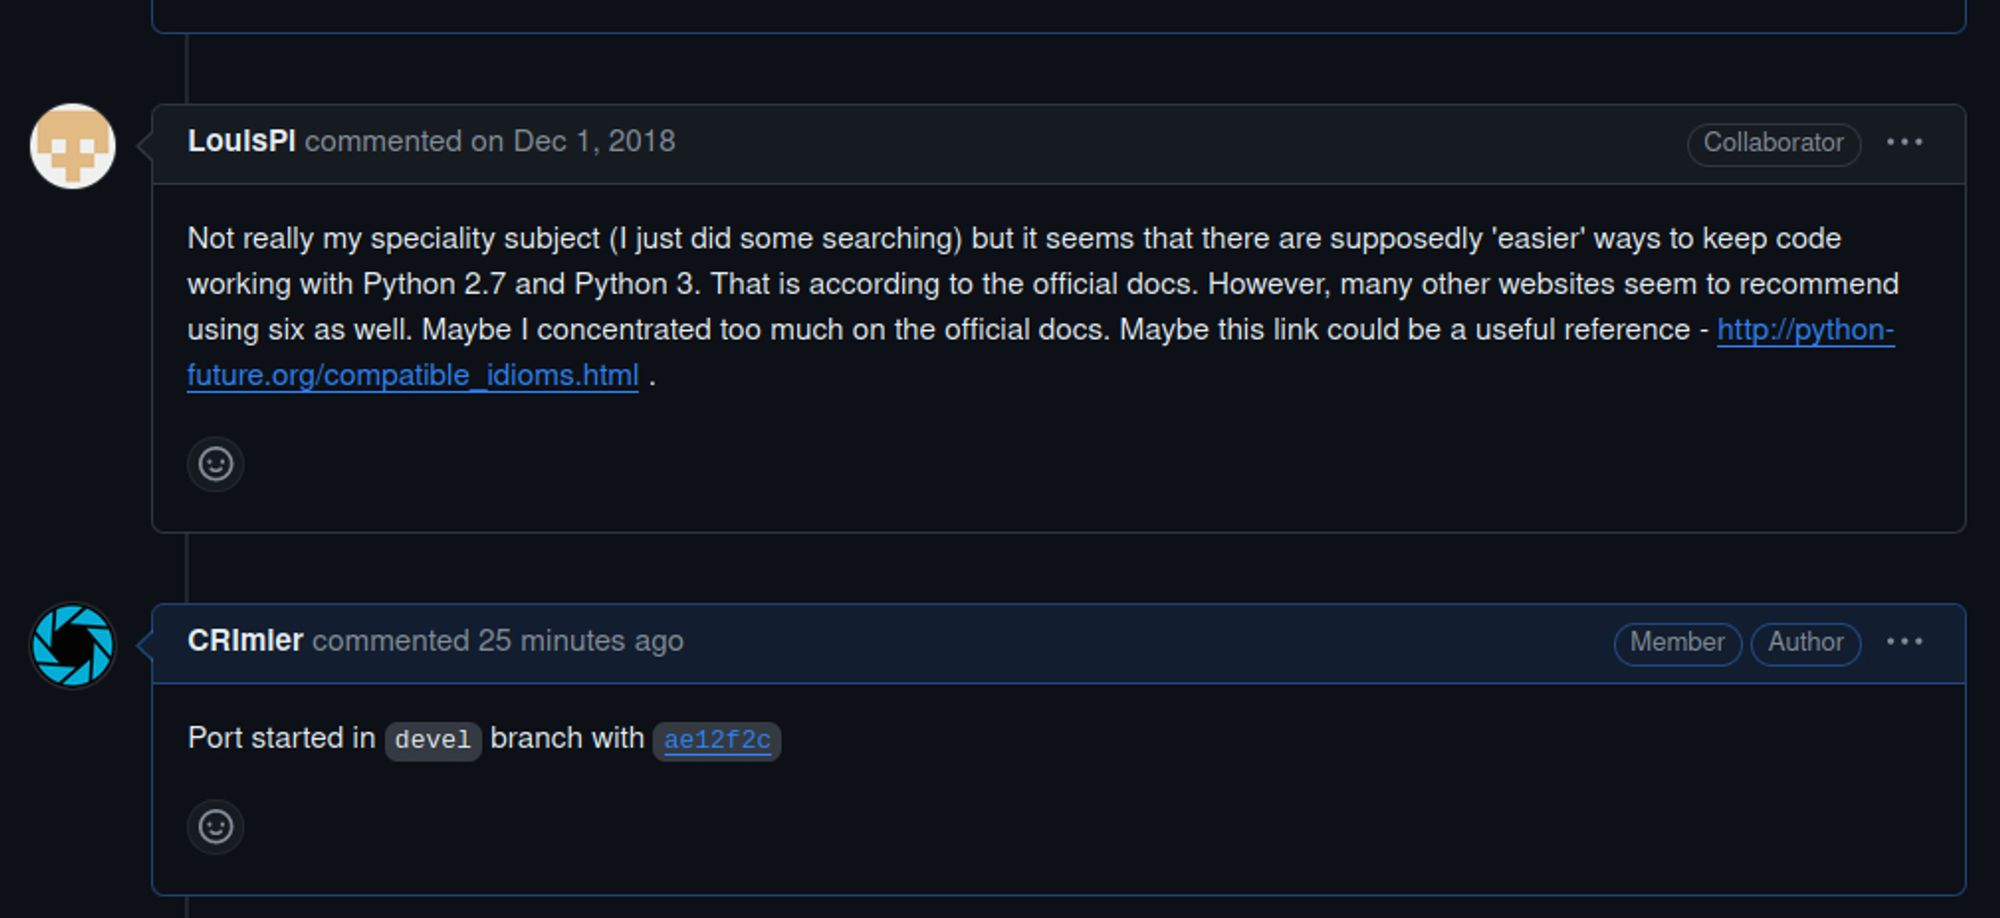Open three-dot options menu on CRImier's comment
Viewport: 2000px width, 918px height.
[x=1904, y=641]
